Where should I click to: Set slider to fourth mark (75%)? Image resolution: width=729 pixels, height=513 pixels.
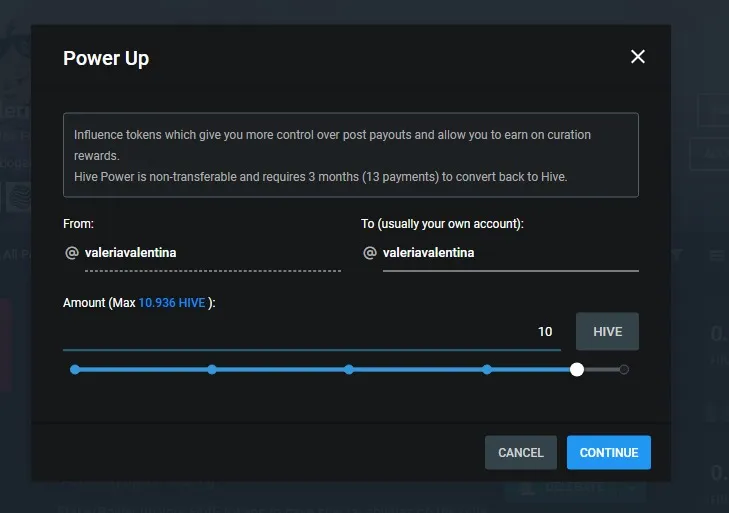tap(487, 370)
